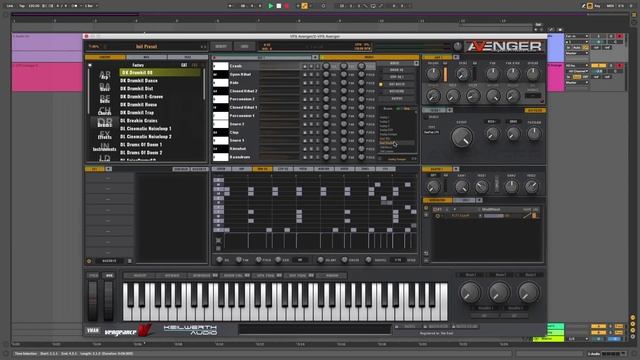Click the Avenger logo
Screen dimensions: 640x360
[504, 46]
